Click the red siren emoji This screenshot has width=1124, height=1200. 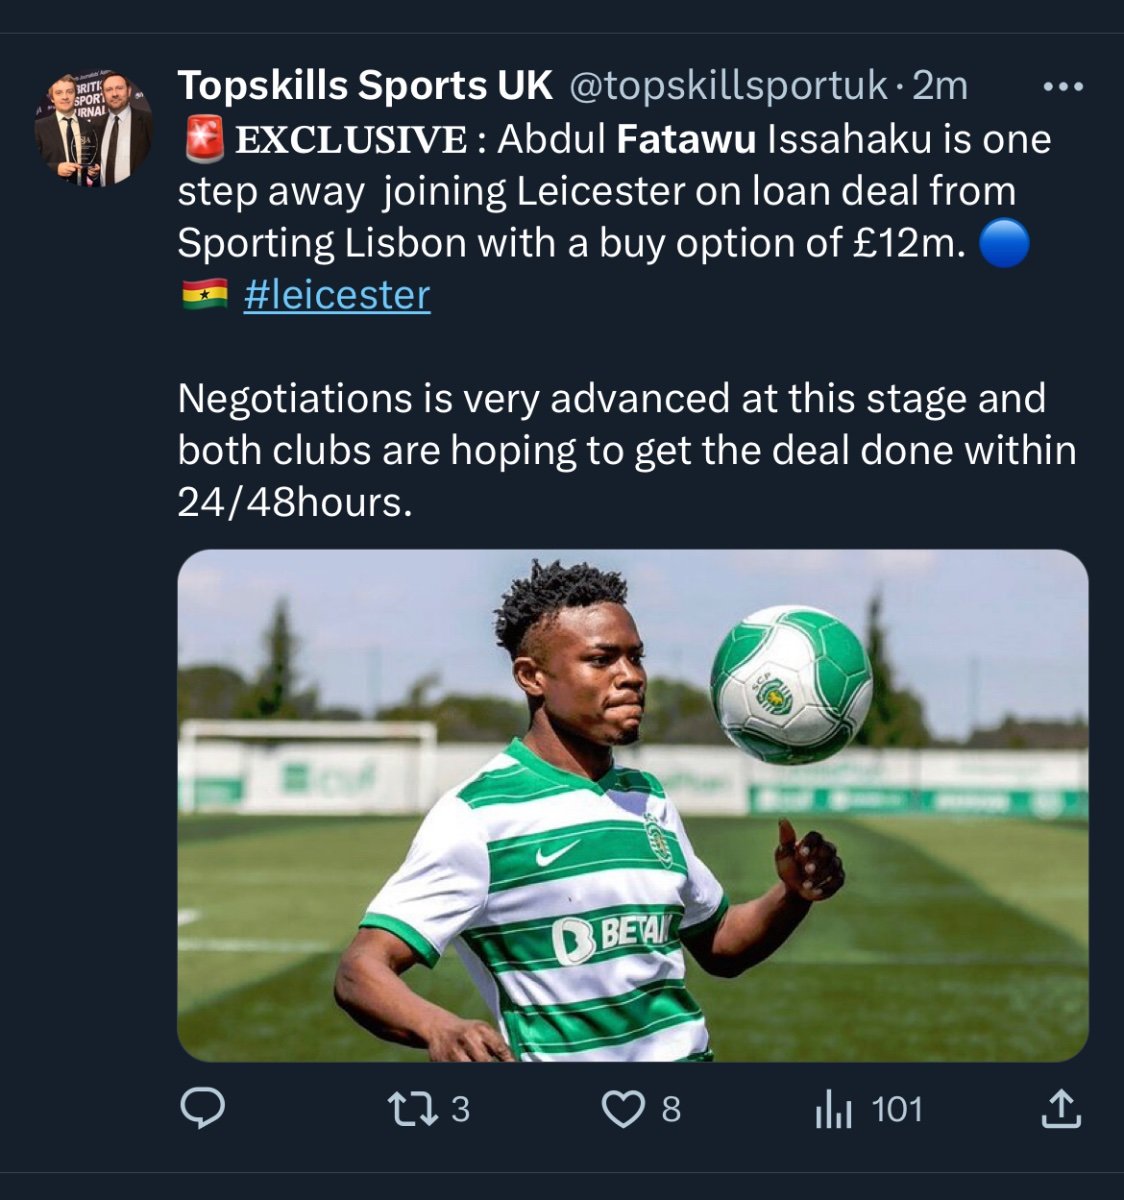point(203,139)
